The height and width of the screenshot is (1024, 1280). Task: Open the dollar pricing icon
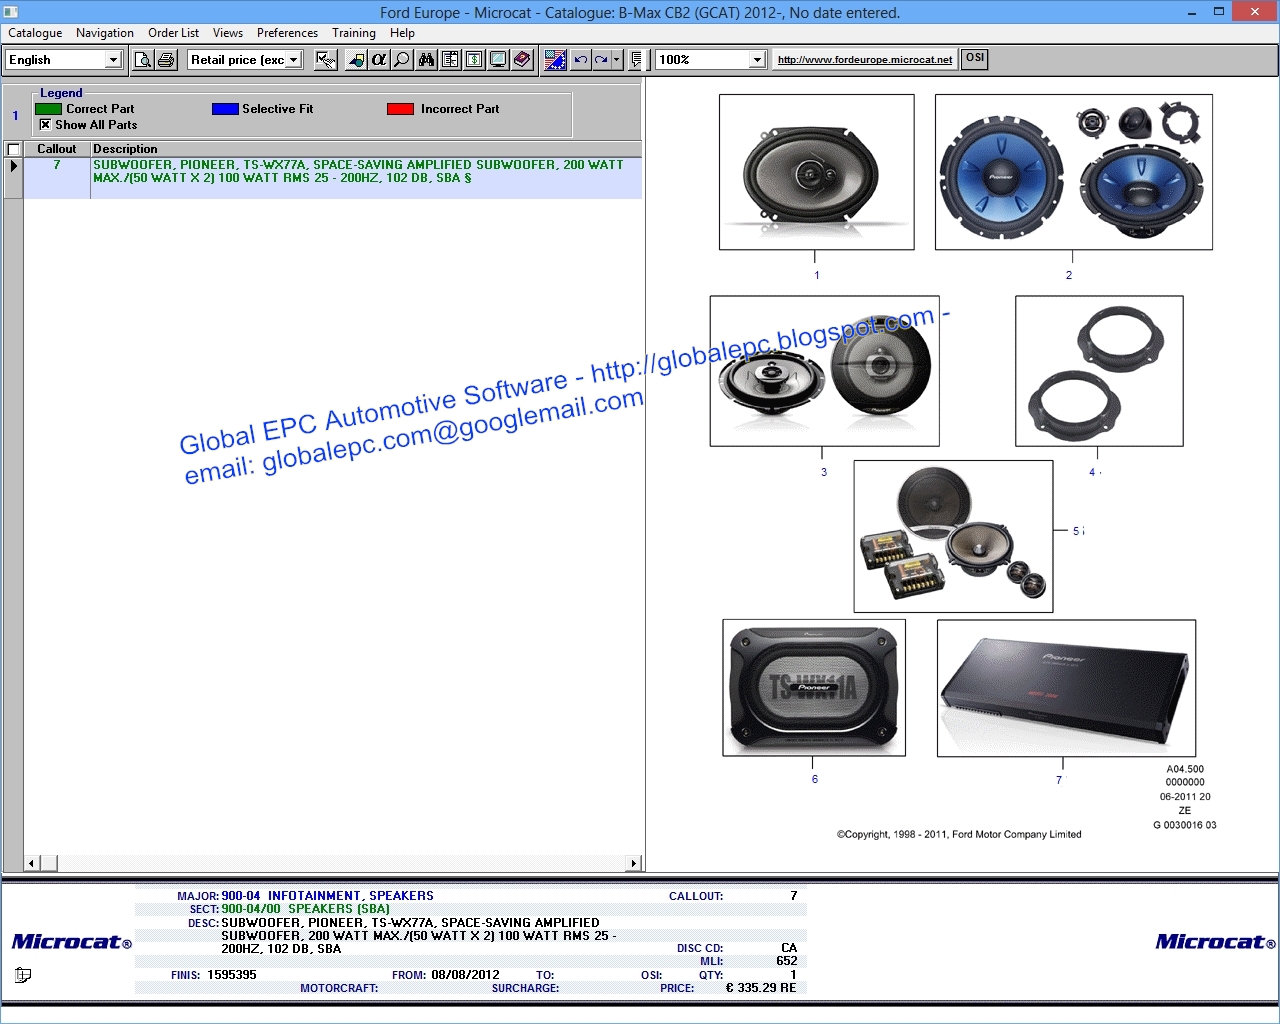click(x=473, y=59)
